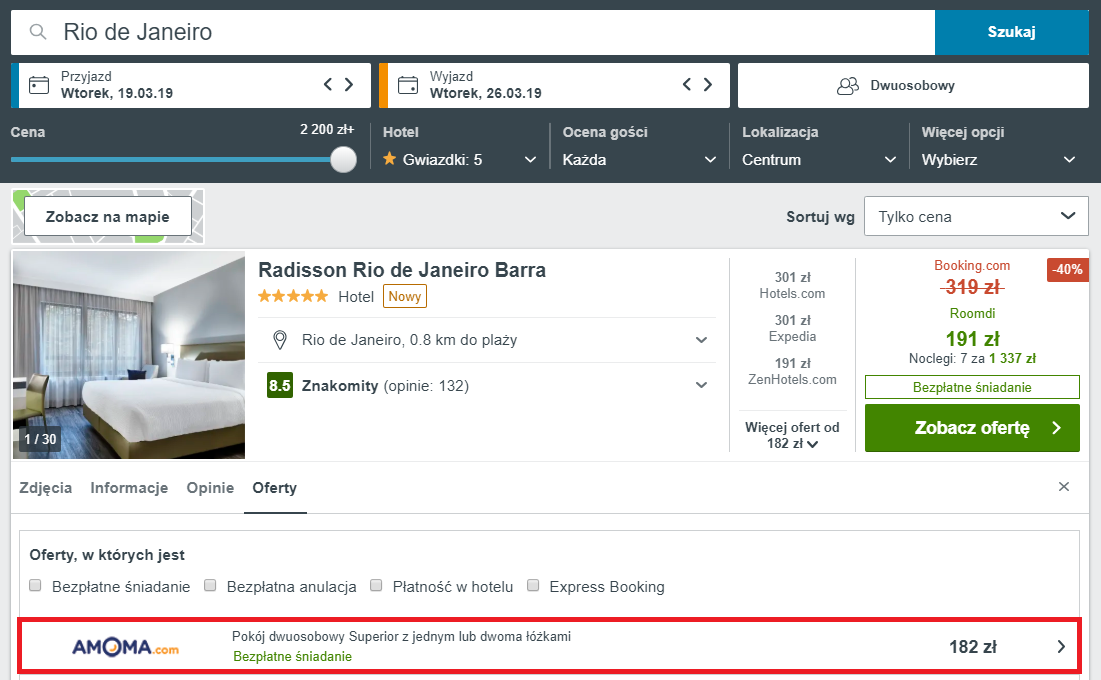
Task: Click hotel name Radisson Rio de Janeiro Barra
Action: coord(402,270)
